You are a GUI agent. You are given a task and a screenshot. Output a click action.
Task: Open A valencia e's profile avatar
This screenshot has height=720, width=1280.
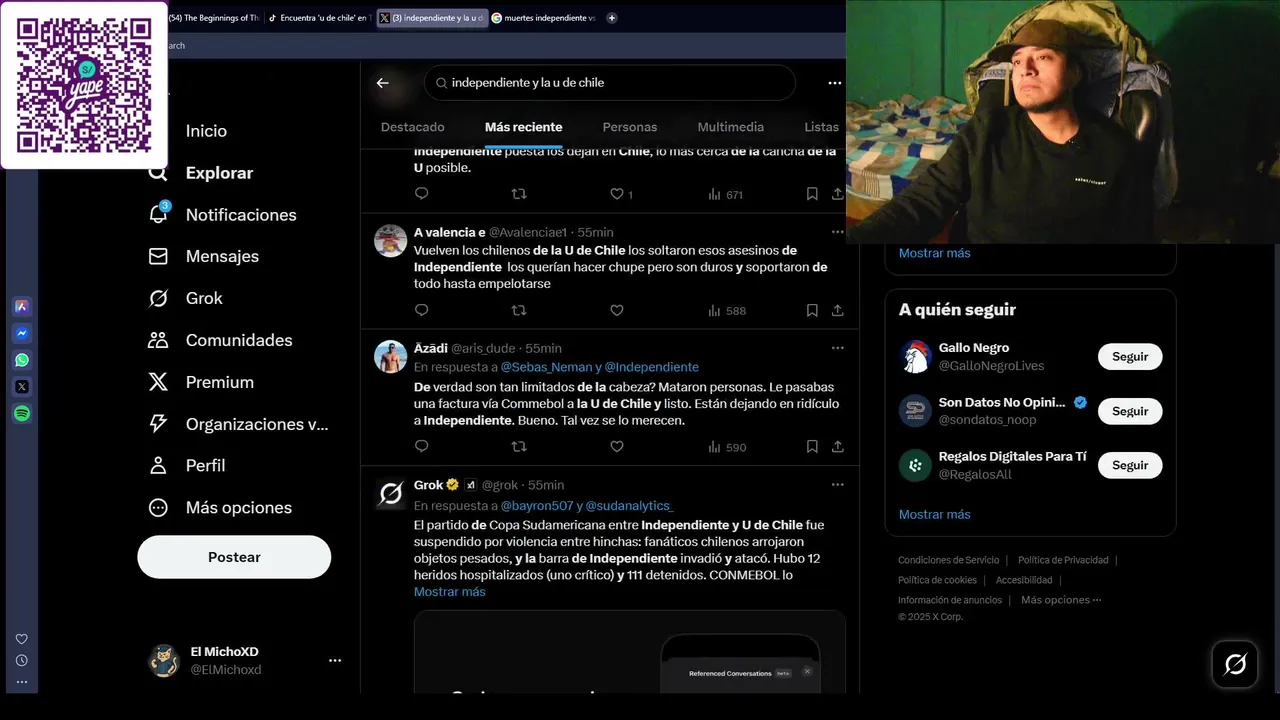click(390, 241)
